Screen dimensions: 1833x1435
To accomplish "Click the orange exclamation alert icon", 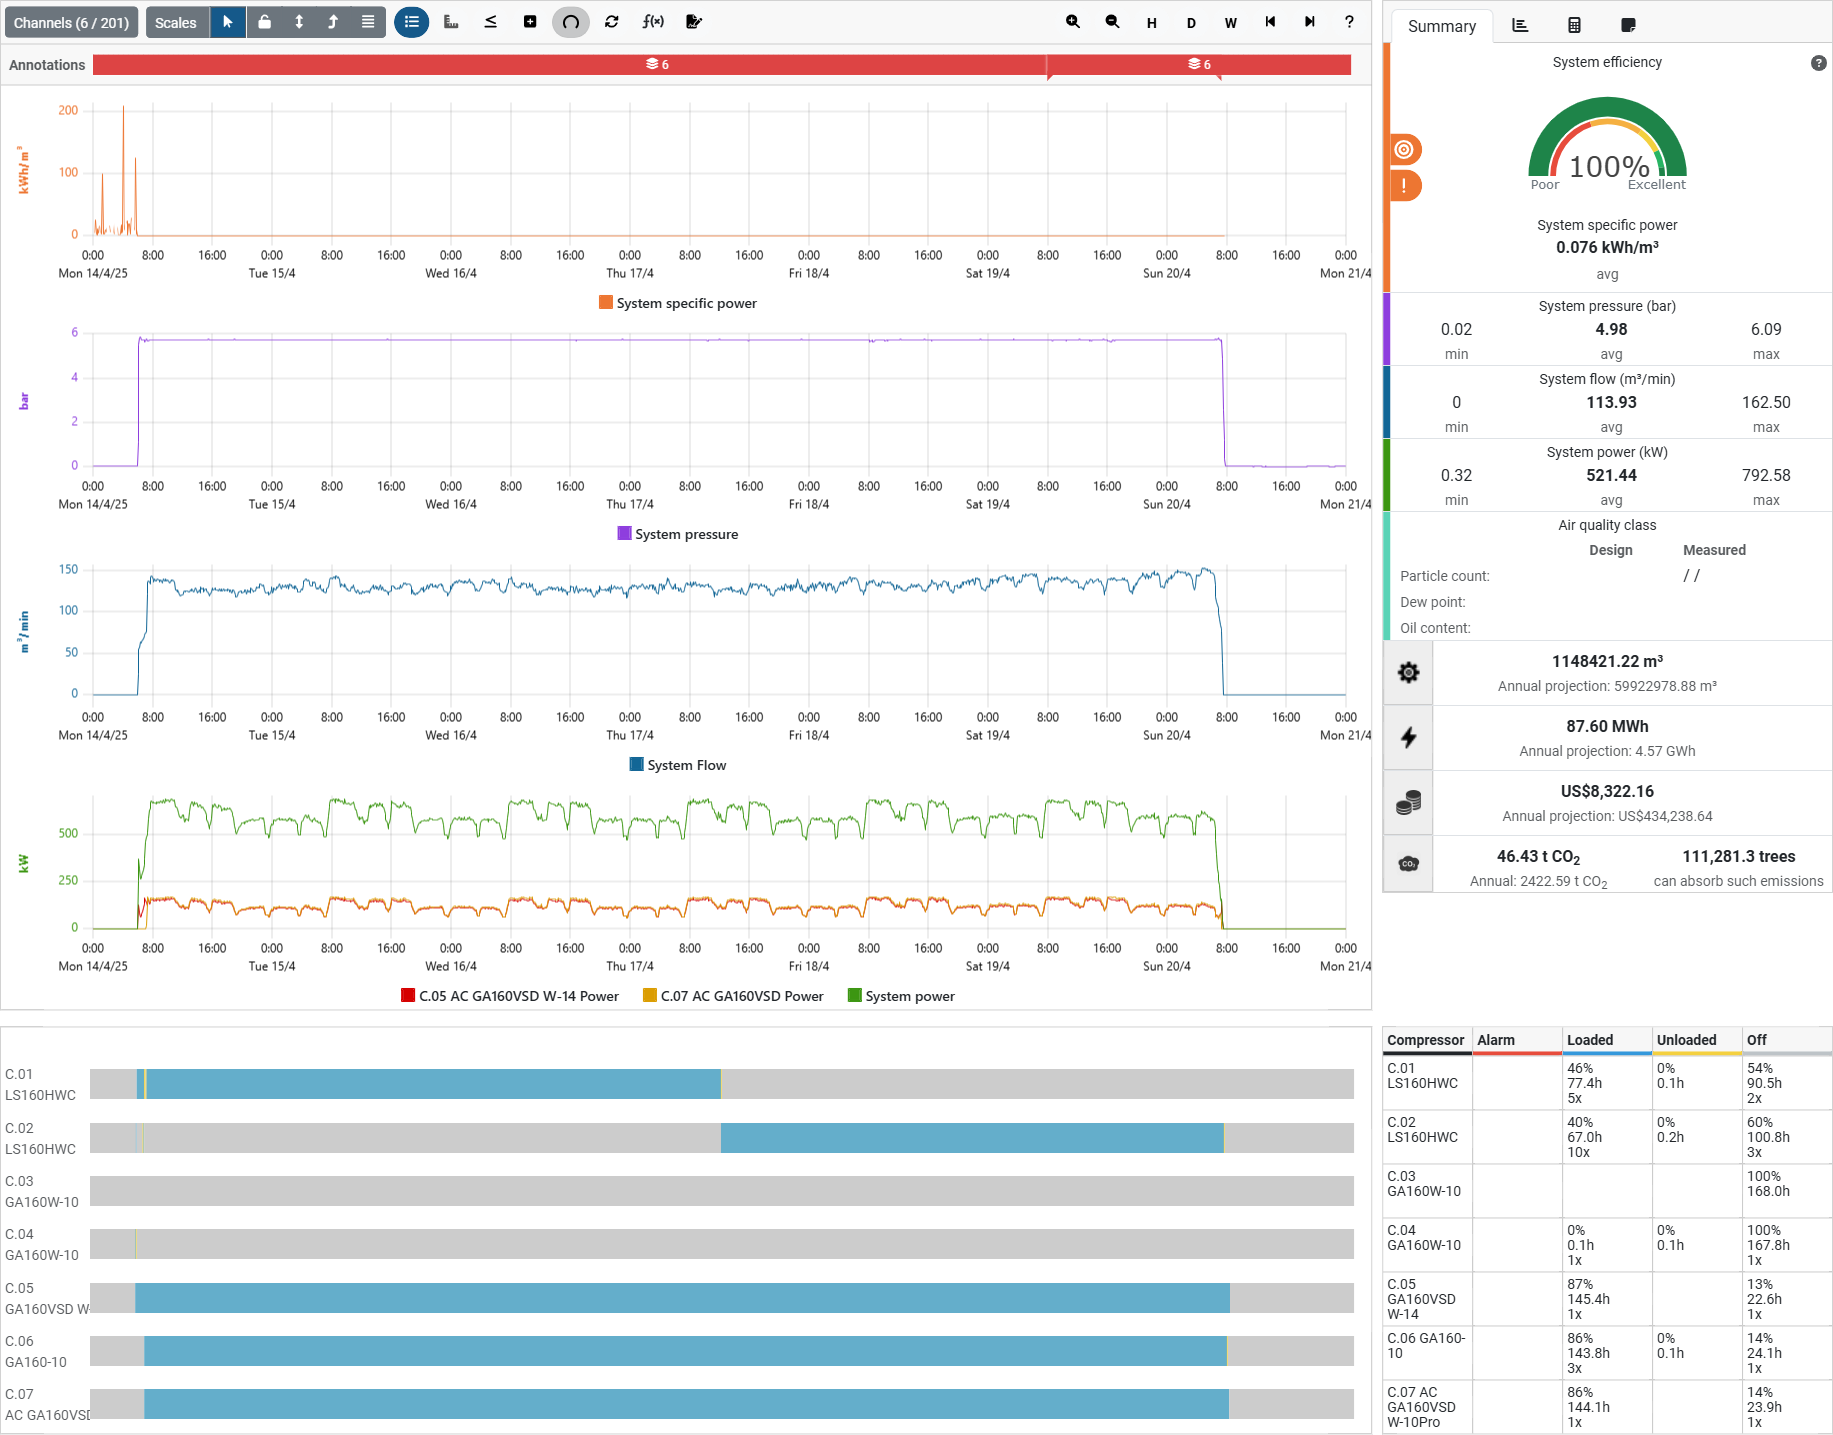I will [1405, 185].
